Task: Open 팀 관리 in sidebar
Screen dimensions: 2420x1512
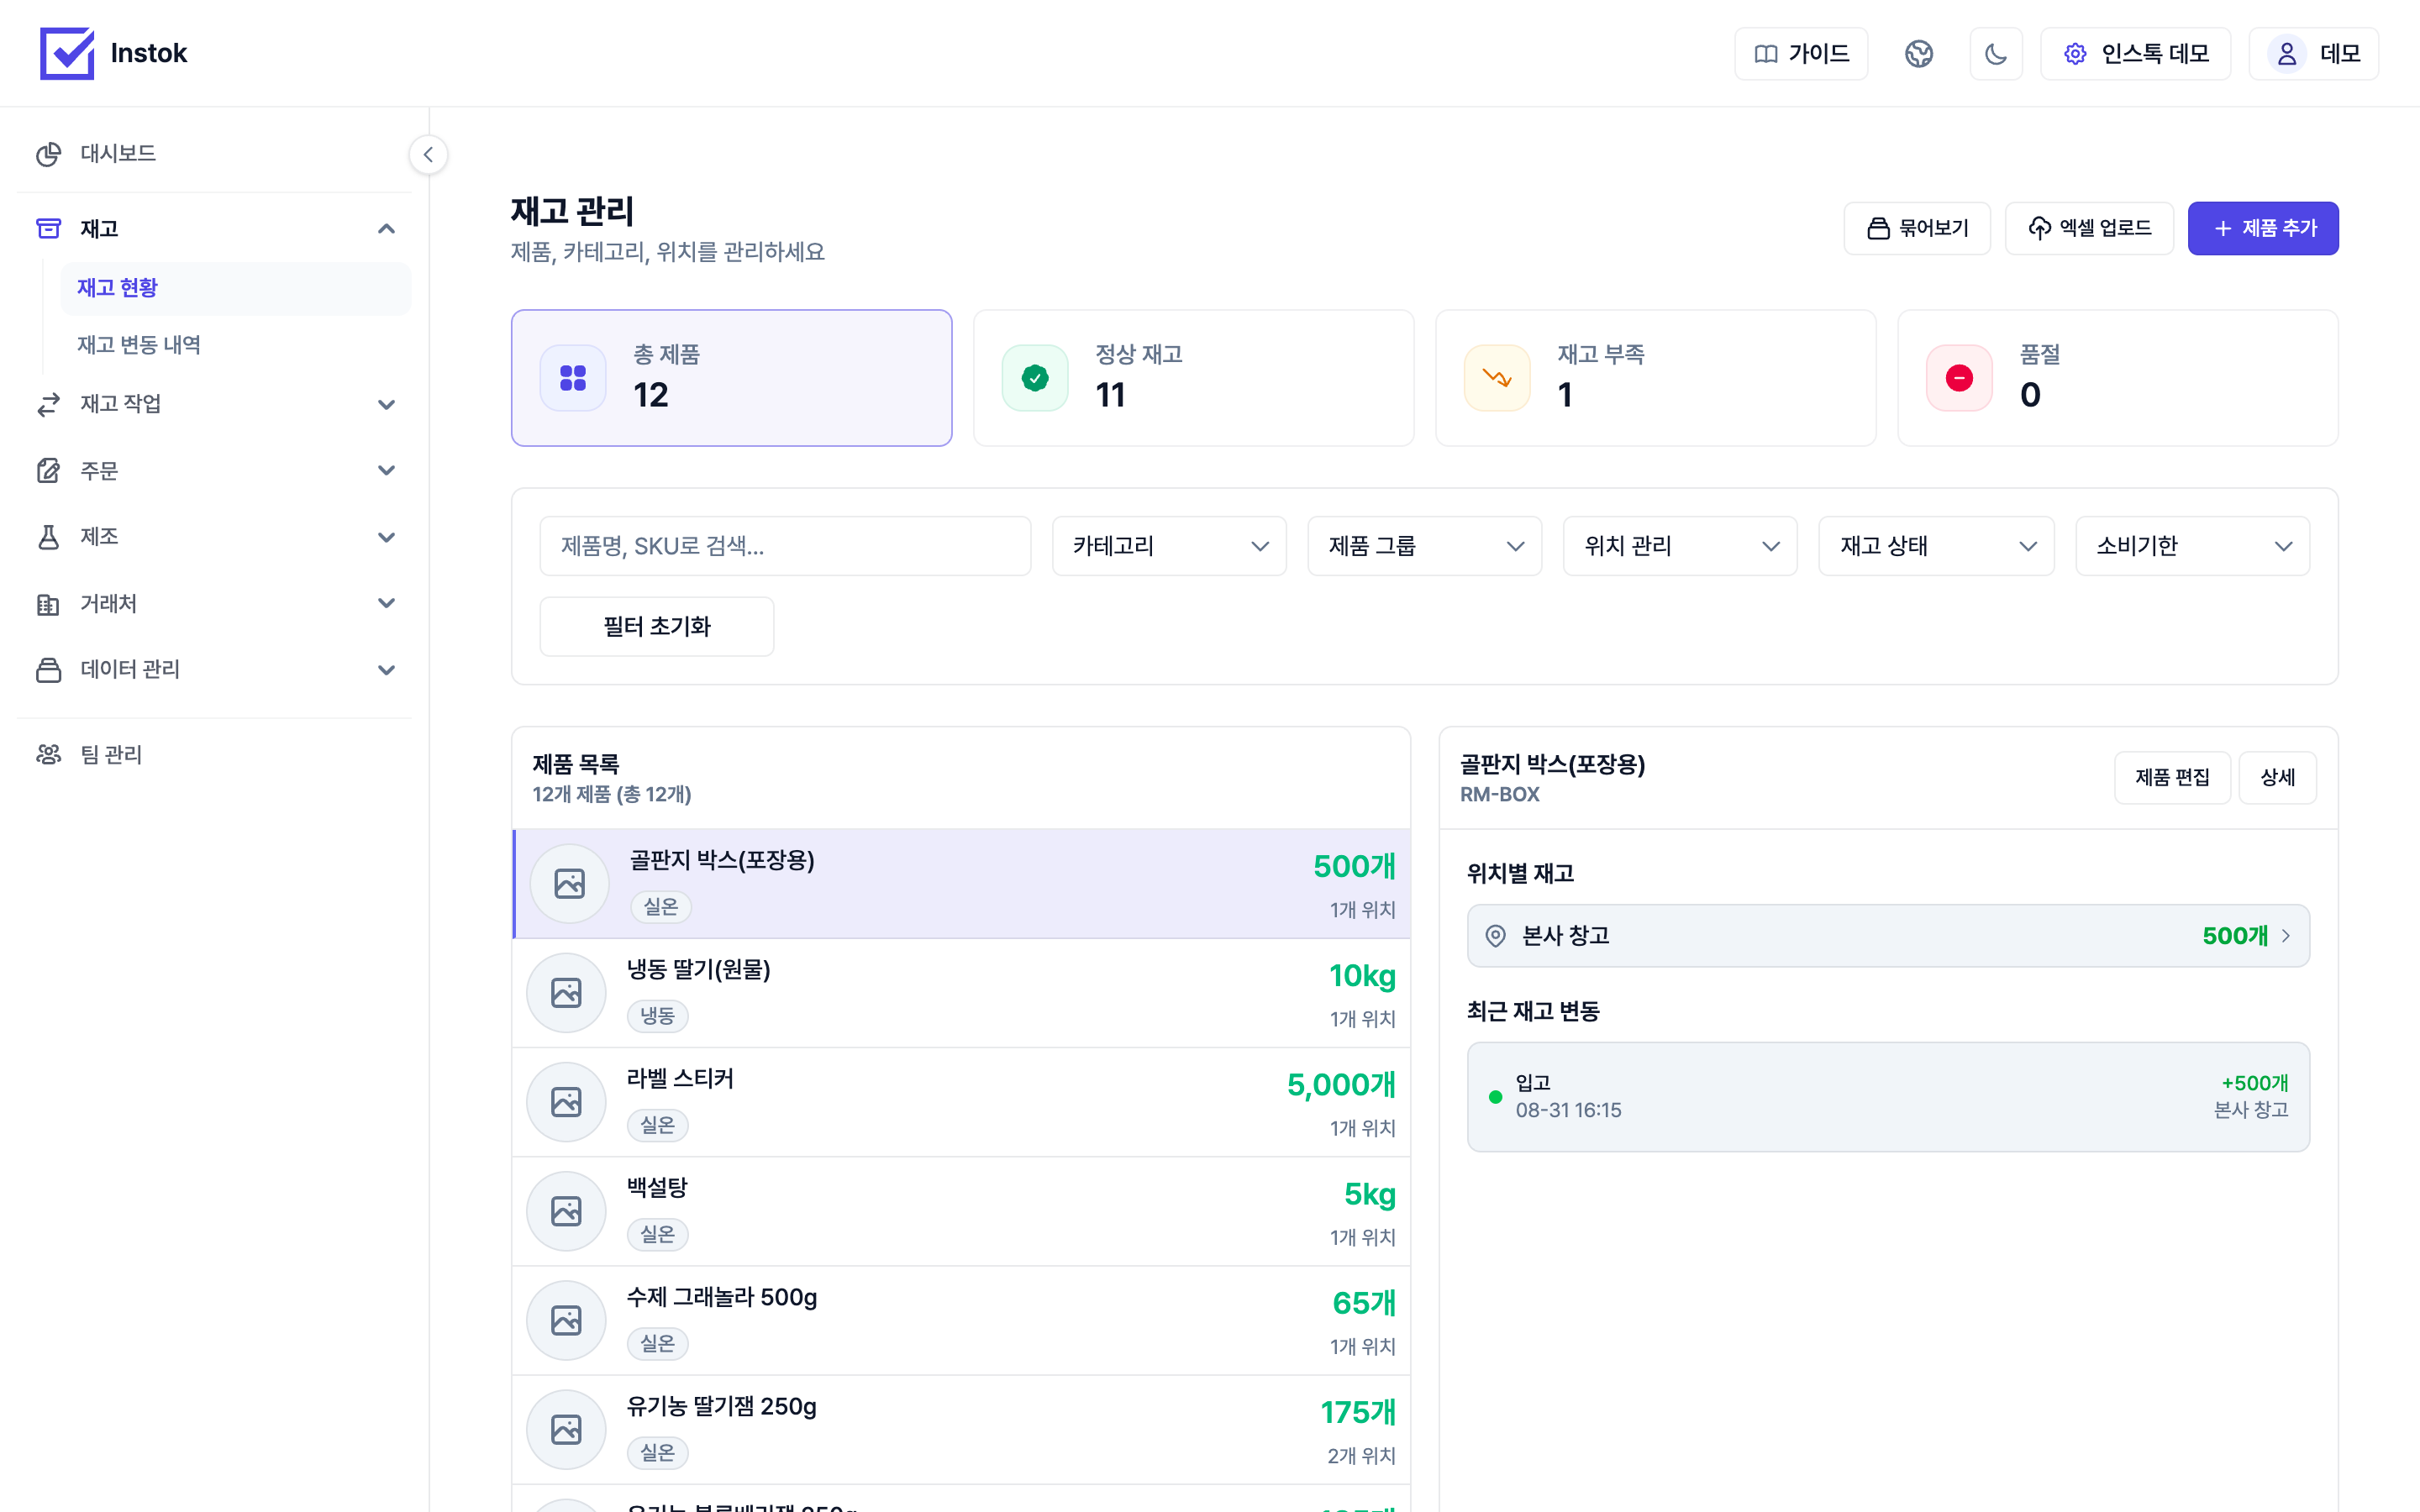Action: (214, 754)
